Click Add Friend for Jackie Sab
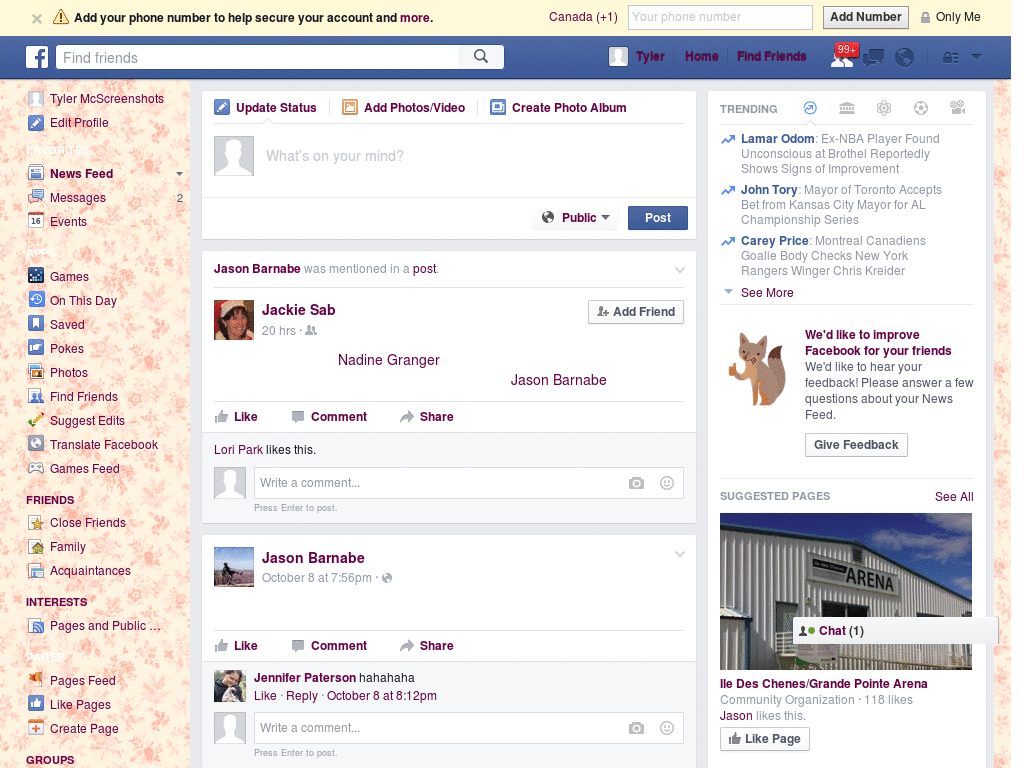 point(636,312)
